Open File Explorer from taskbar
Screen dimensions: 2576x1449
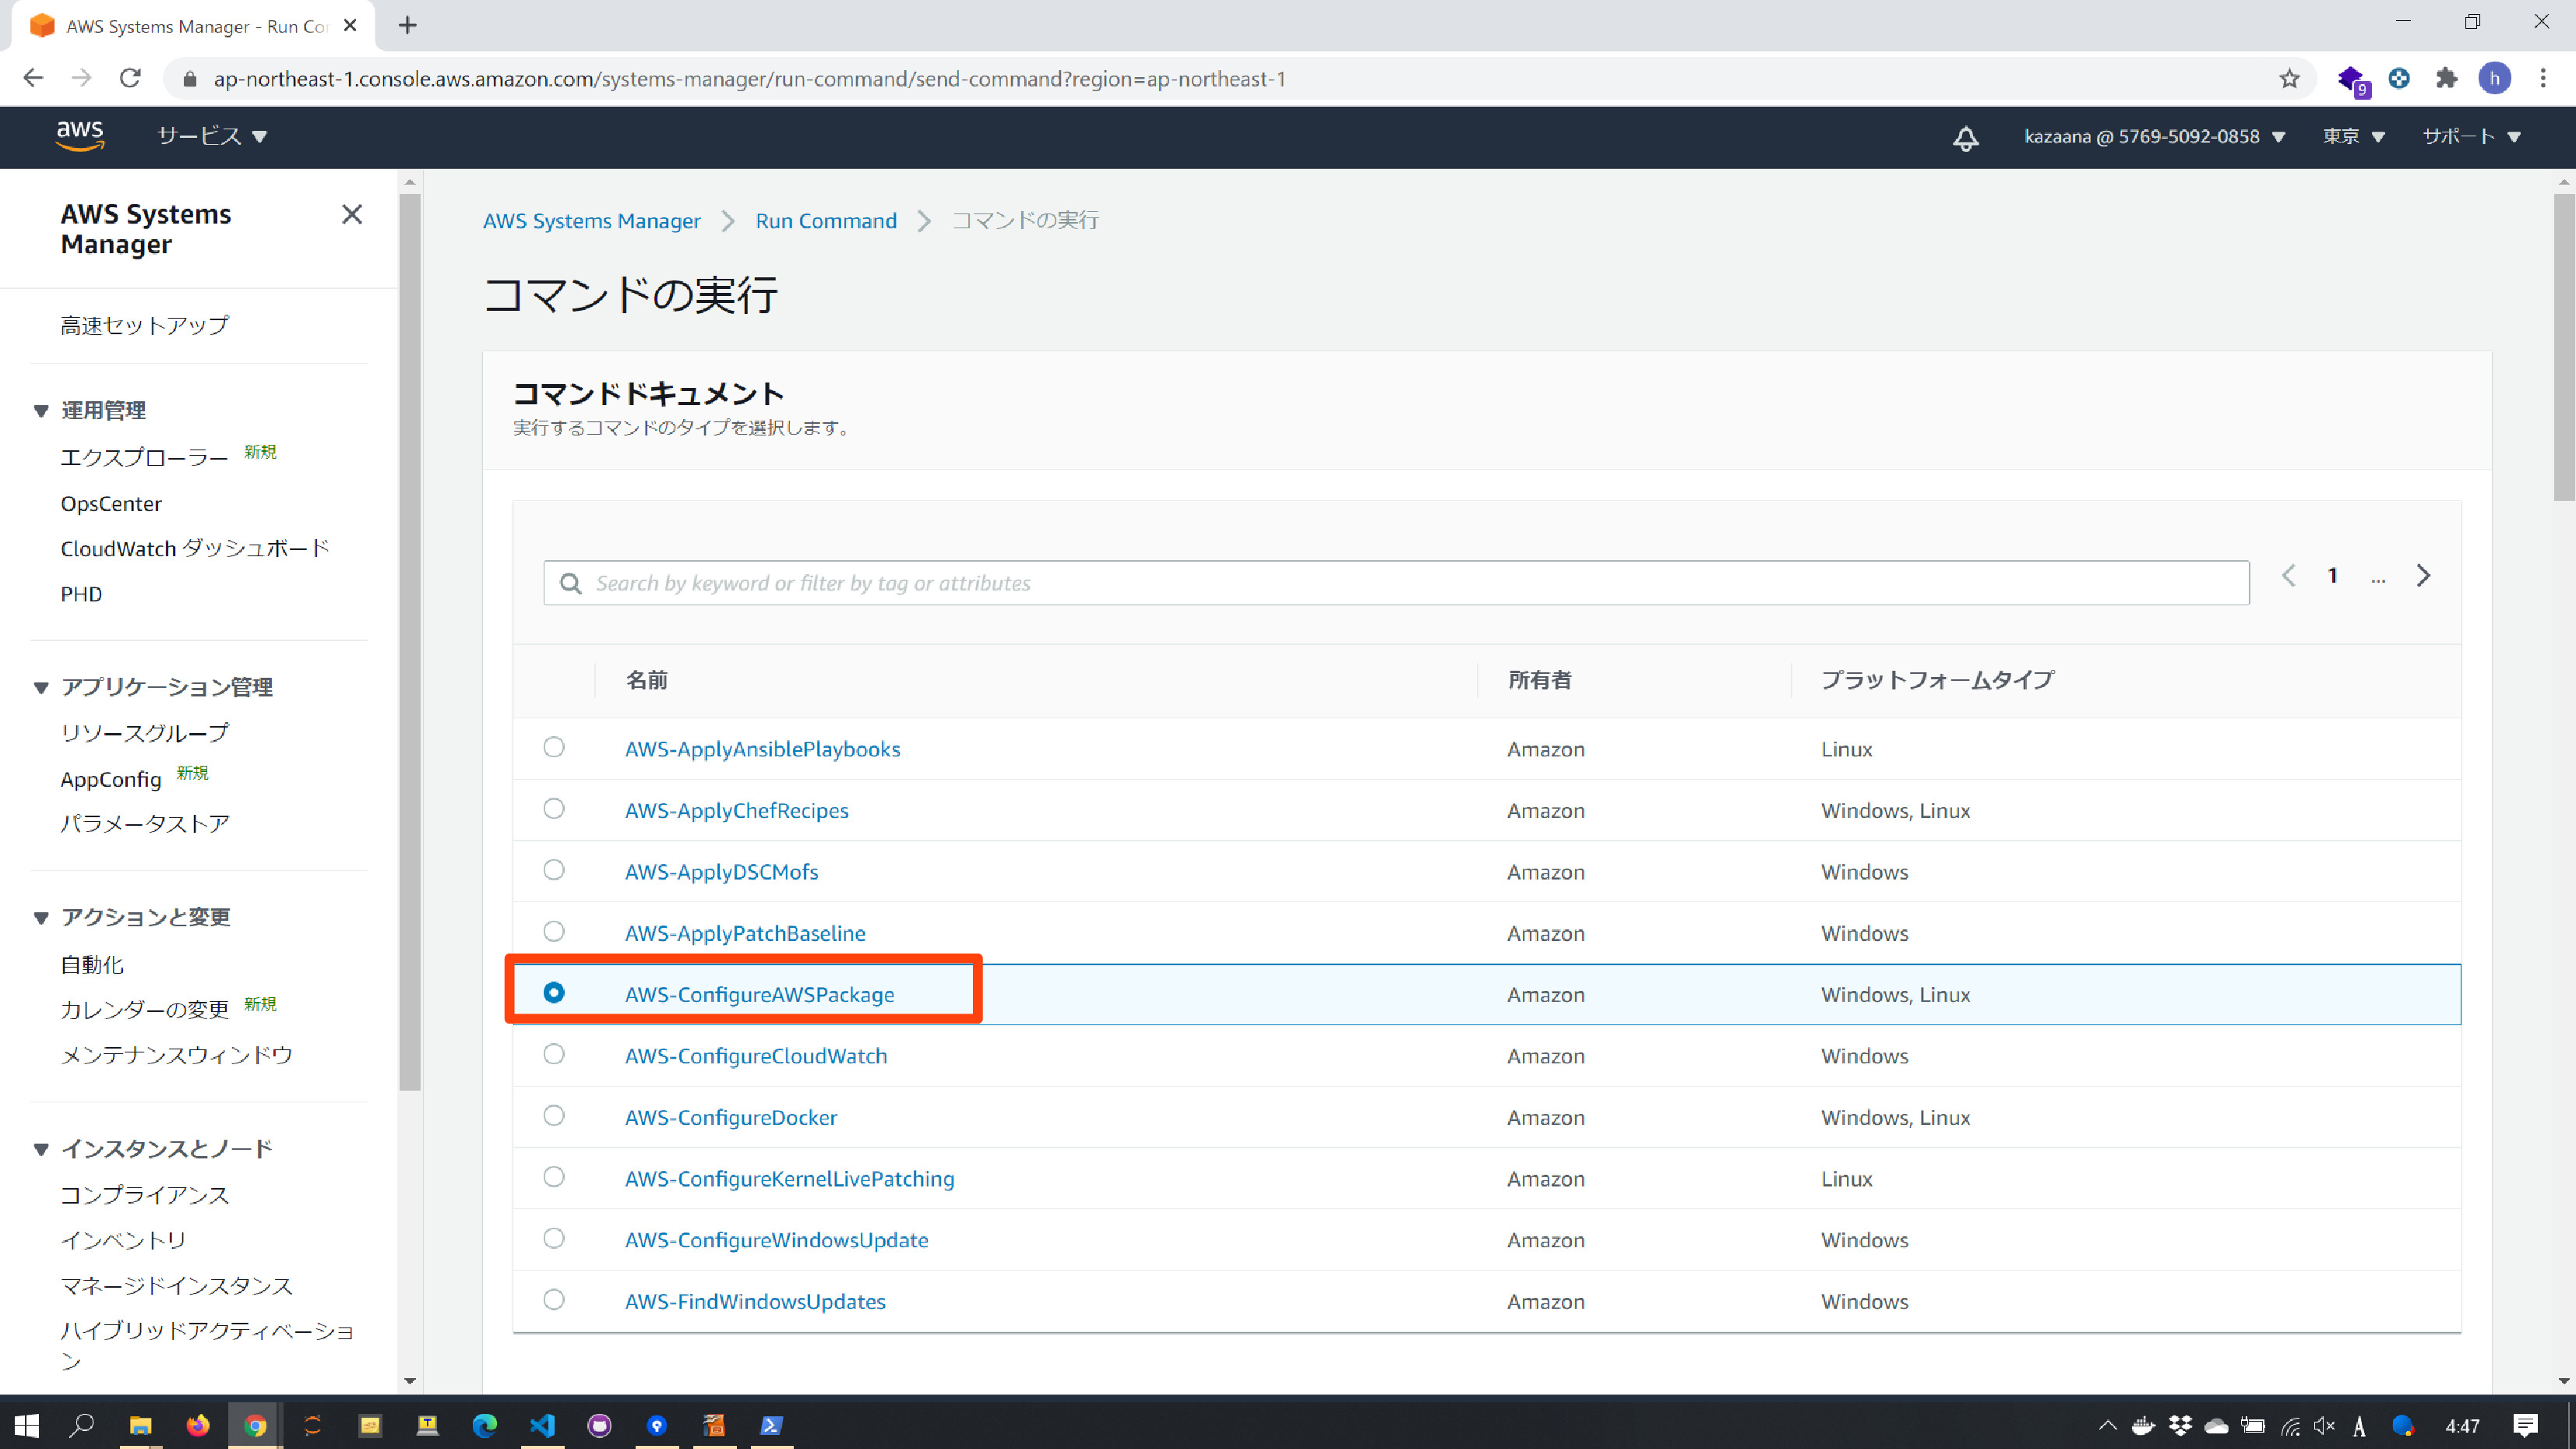click(140, 1425)
